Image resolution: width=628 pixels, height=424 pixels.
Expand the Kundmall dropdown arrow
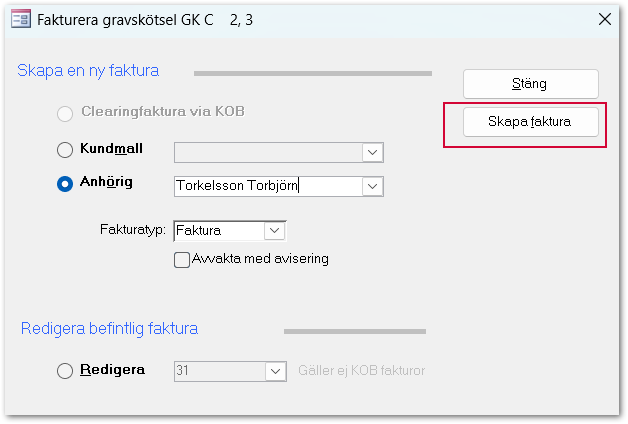pos(373,151)
